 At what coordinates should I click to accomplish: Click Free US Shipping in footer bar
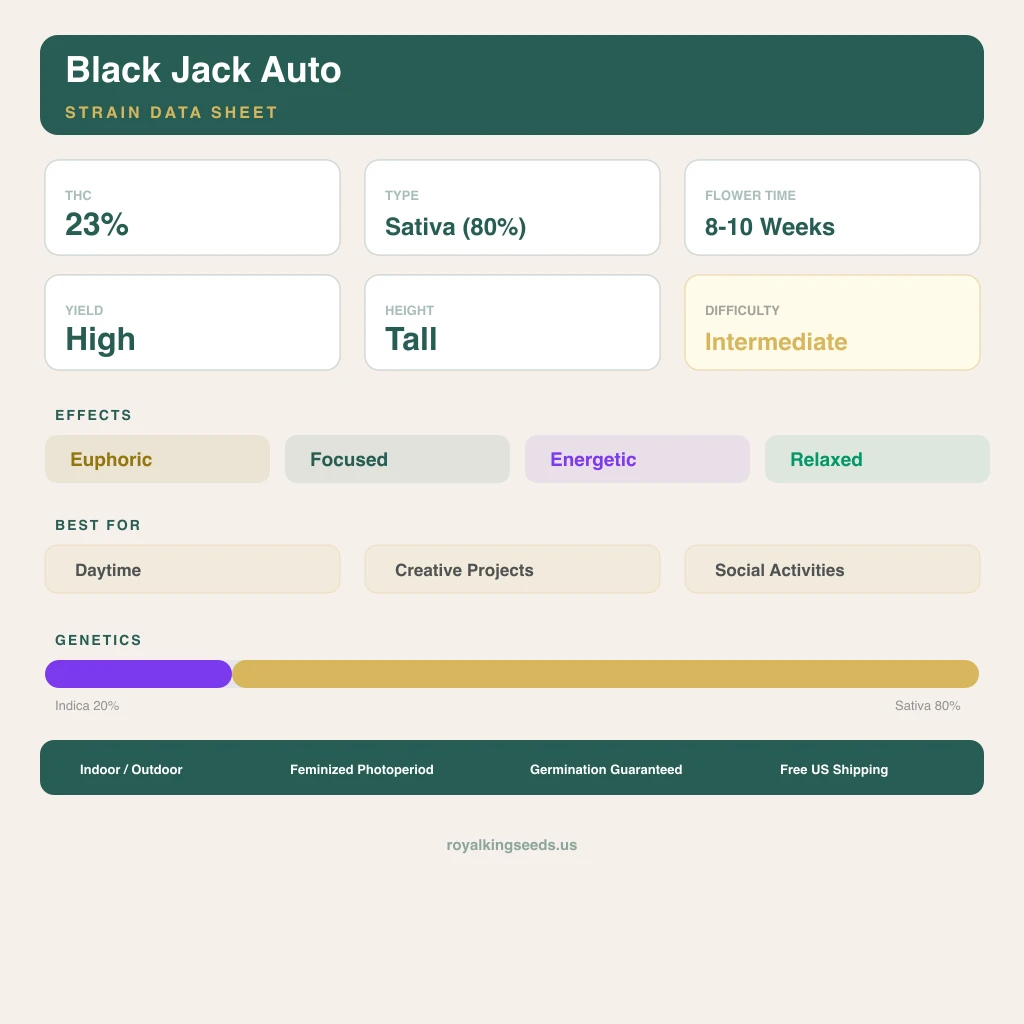[x=834, y=769]
